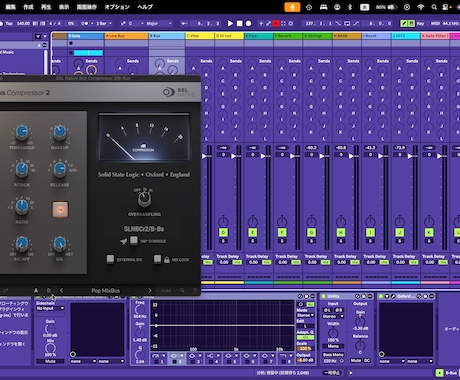Click the Arrangement Record circle button
The height and width of the screenshot is (380, 460).
tap(248, 23)
